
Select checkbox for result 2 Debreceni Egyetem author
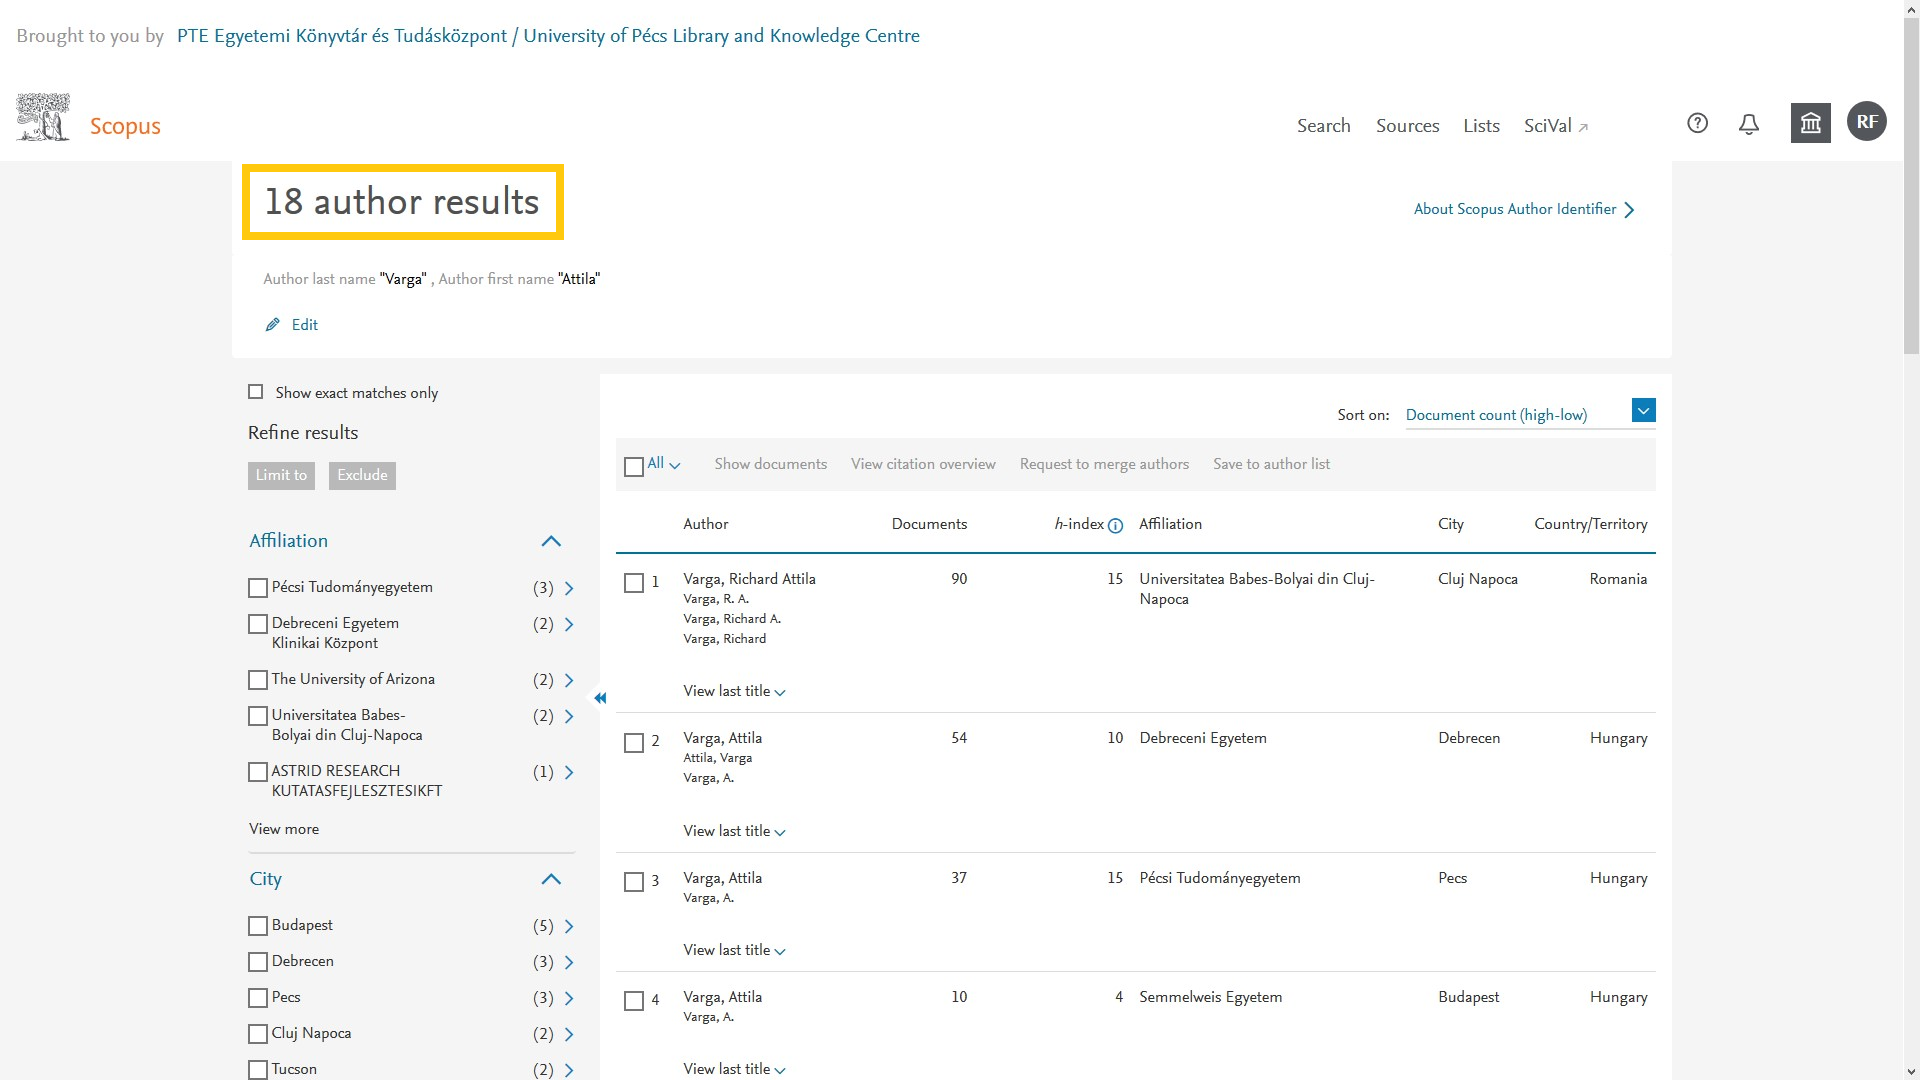pos(633,742)
